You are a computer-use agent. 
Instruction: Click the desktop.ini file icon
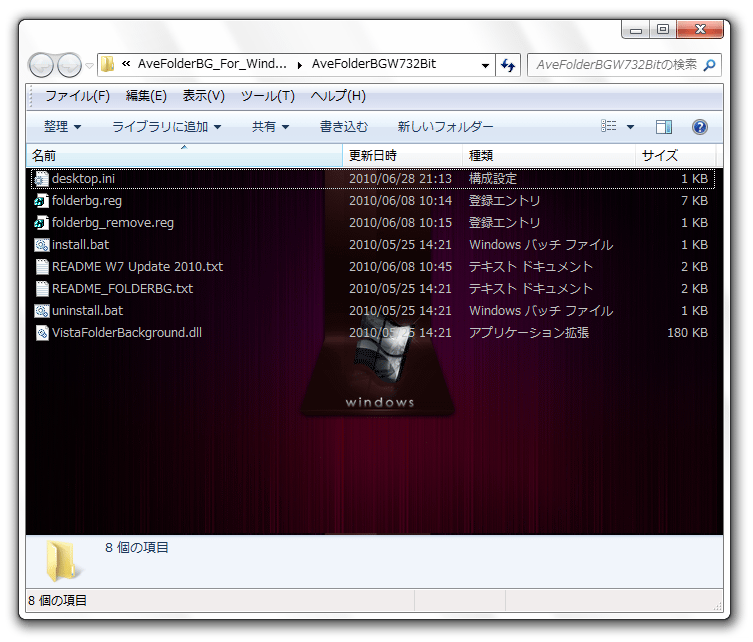(x=42, y=179)
